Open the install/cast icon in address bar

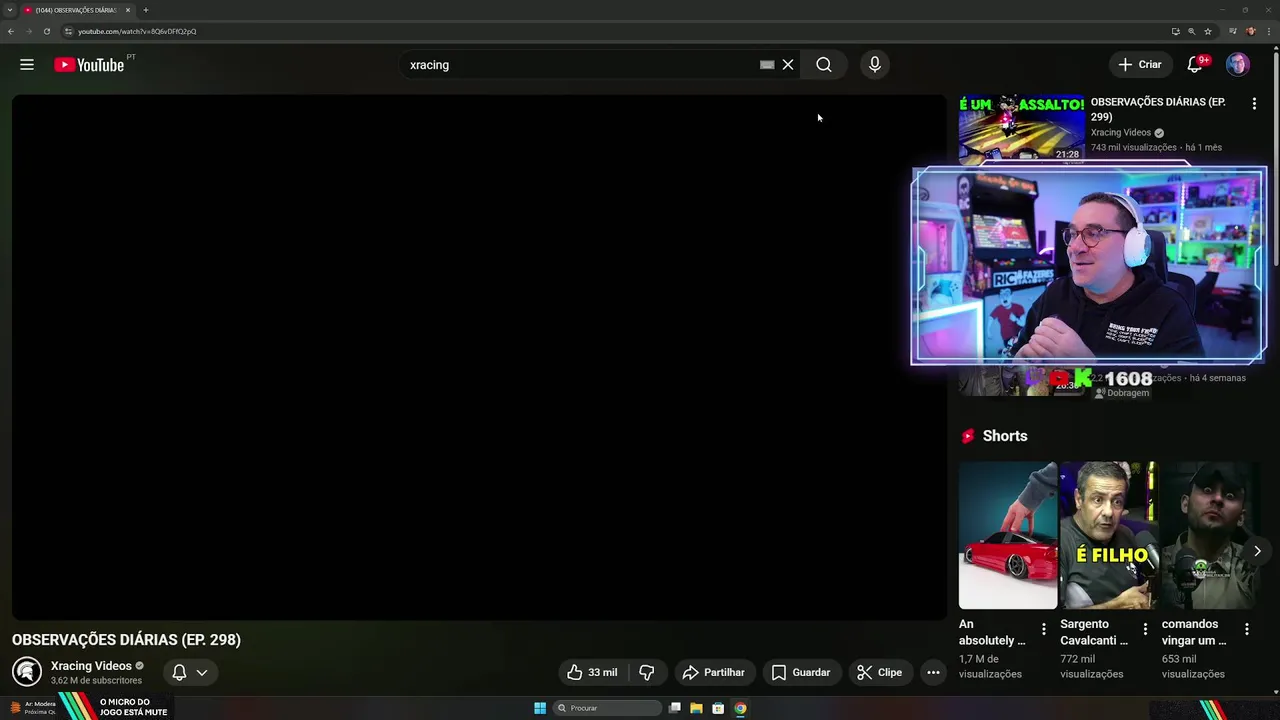coord(1176,31)
